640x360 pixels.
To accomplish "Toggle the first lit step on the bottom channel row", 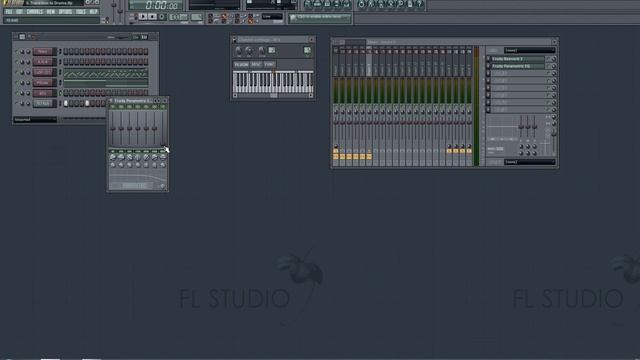I will 66,104.
